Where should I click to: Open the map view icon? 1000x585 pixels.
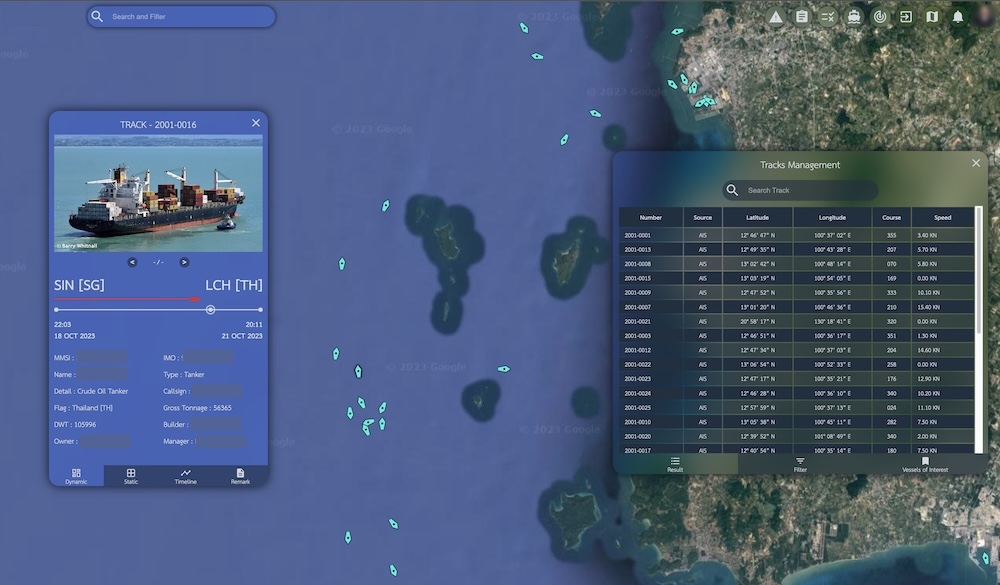point(933,16)
